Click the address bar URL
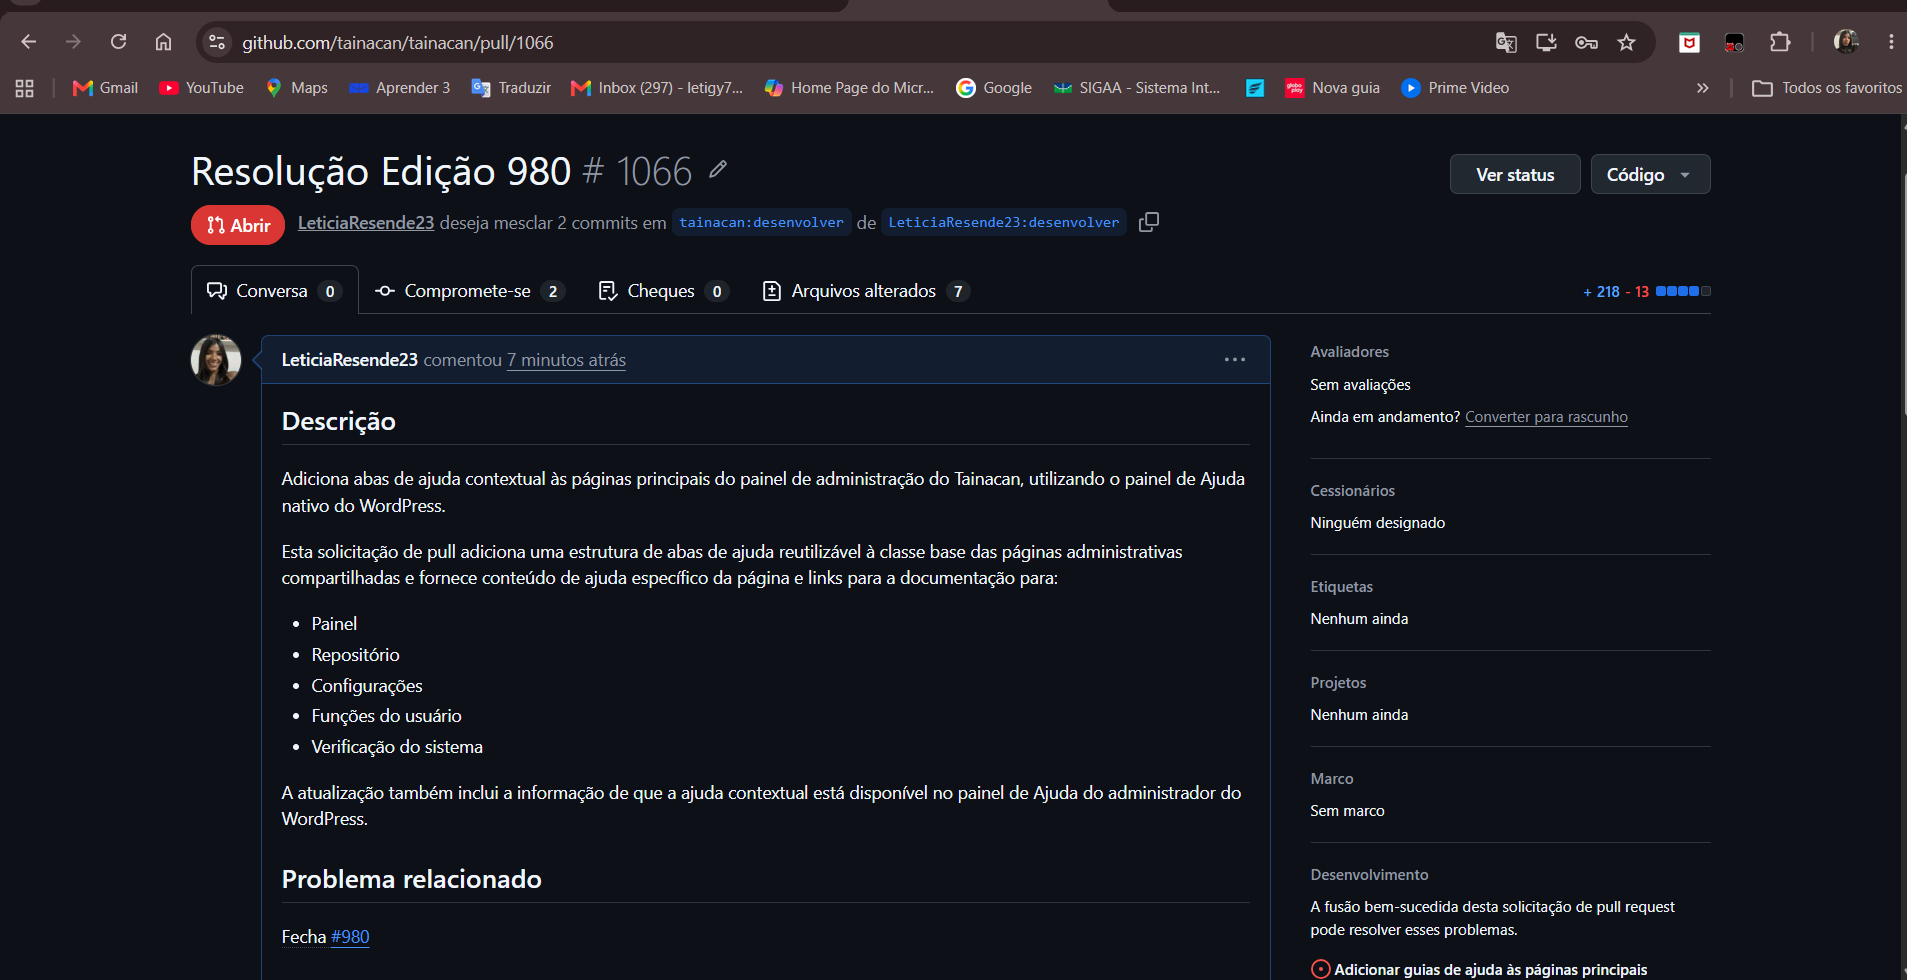Screen dimensions: 1907x980 (398, 42)
